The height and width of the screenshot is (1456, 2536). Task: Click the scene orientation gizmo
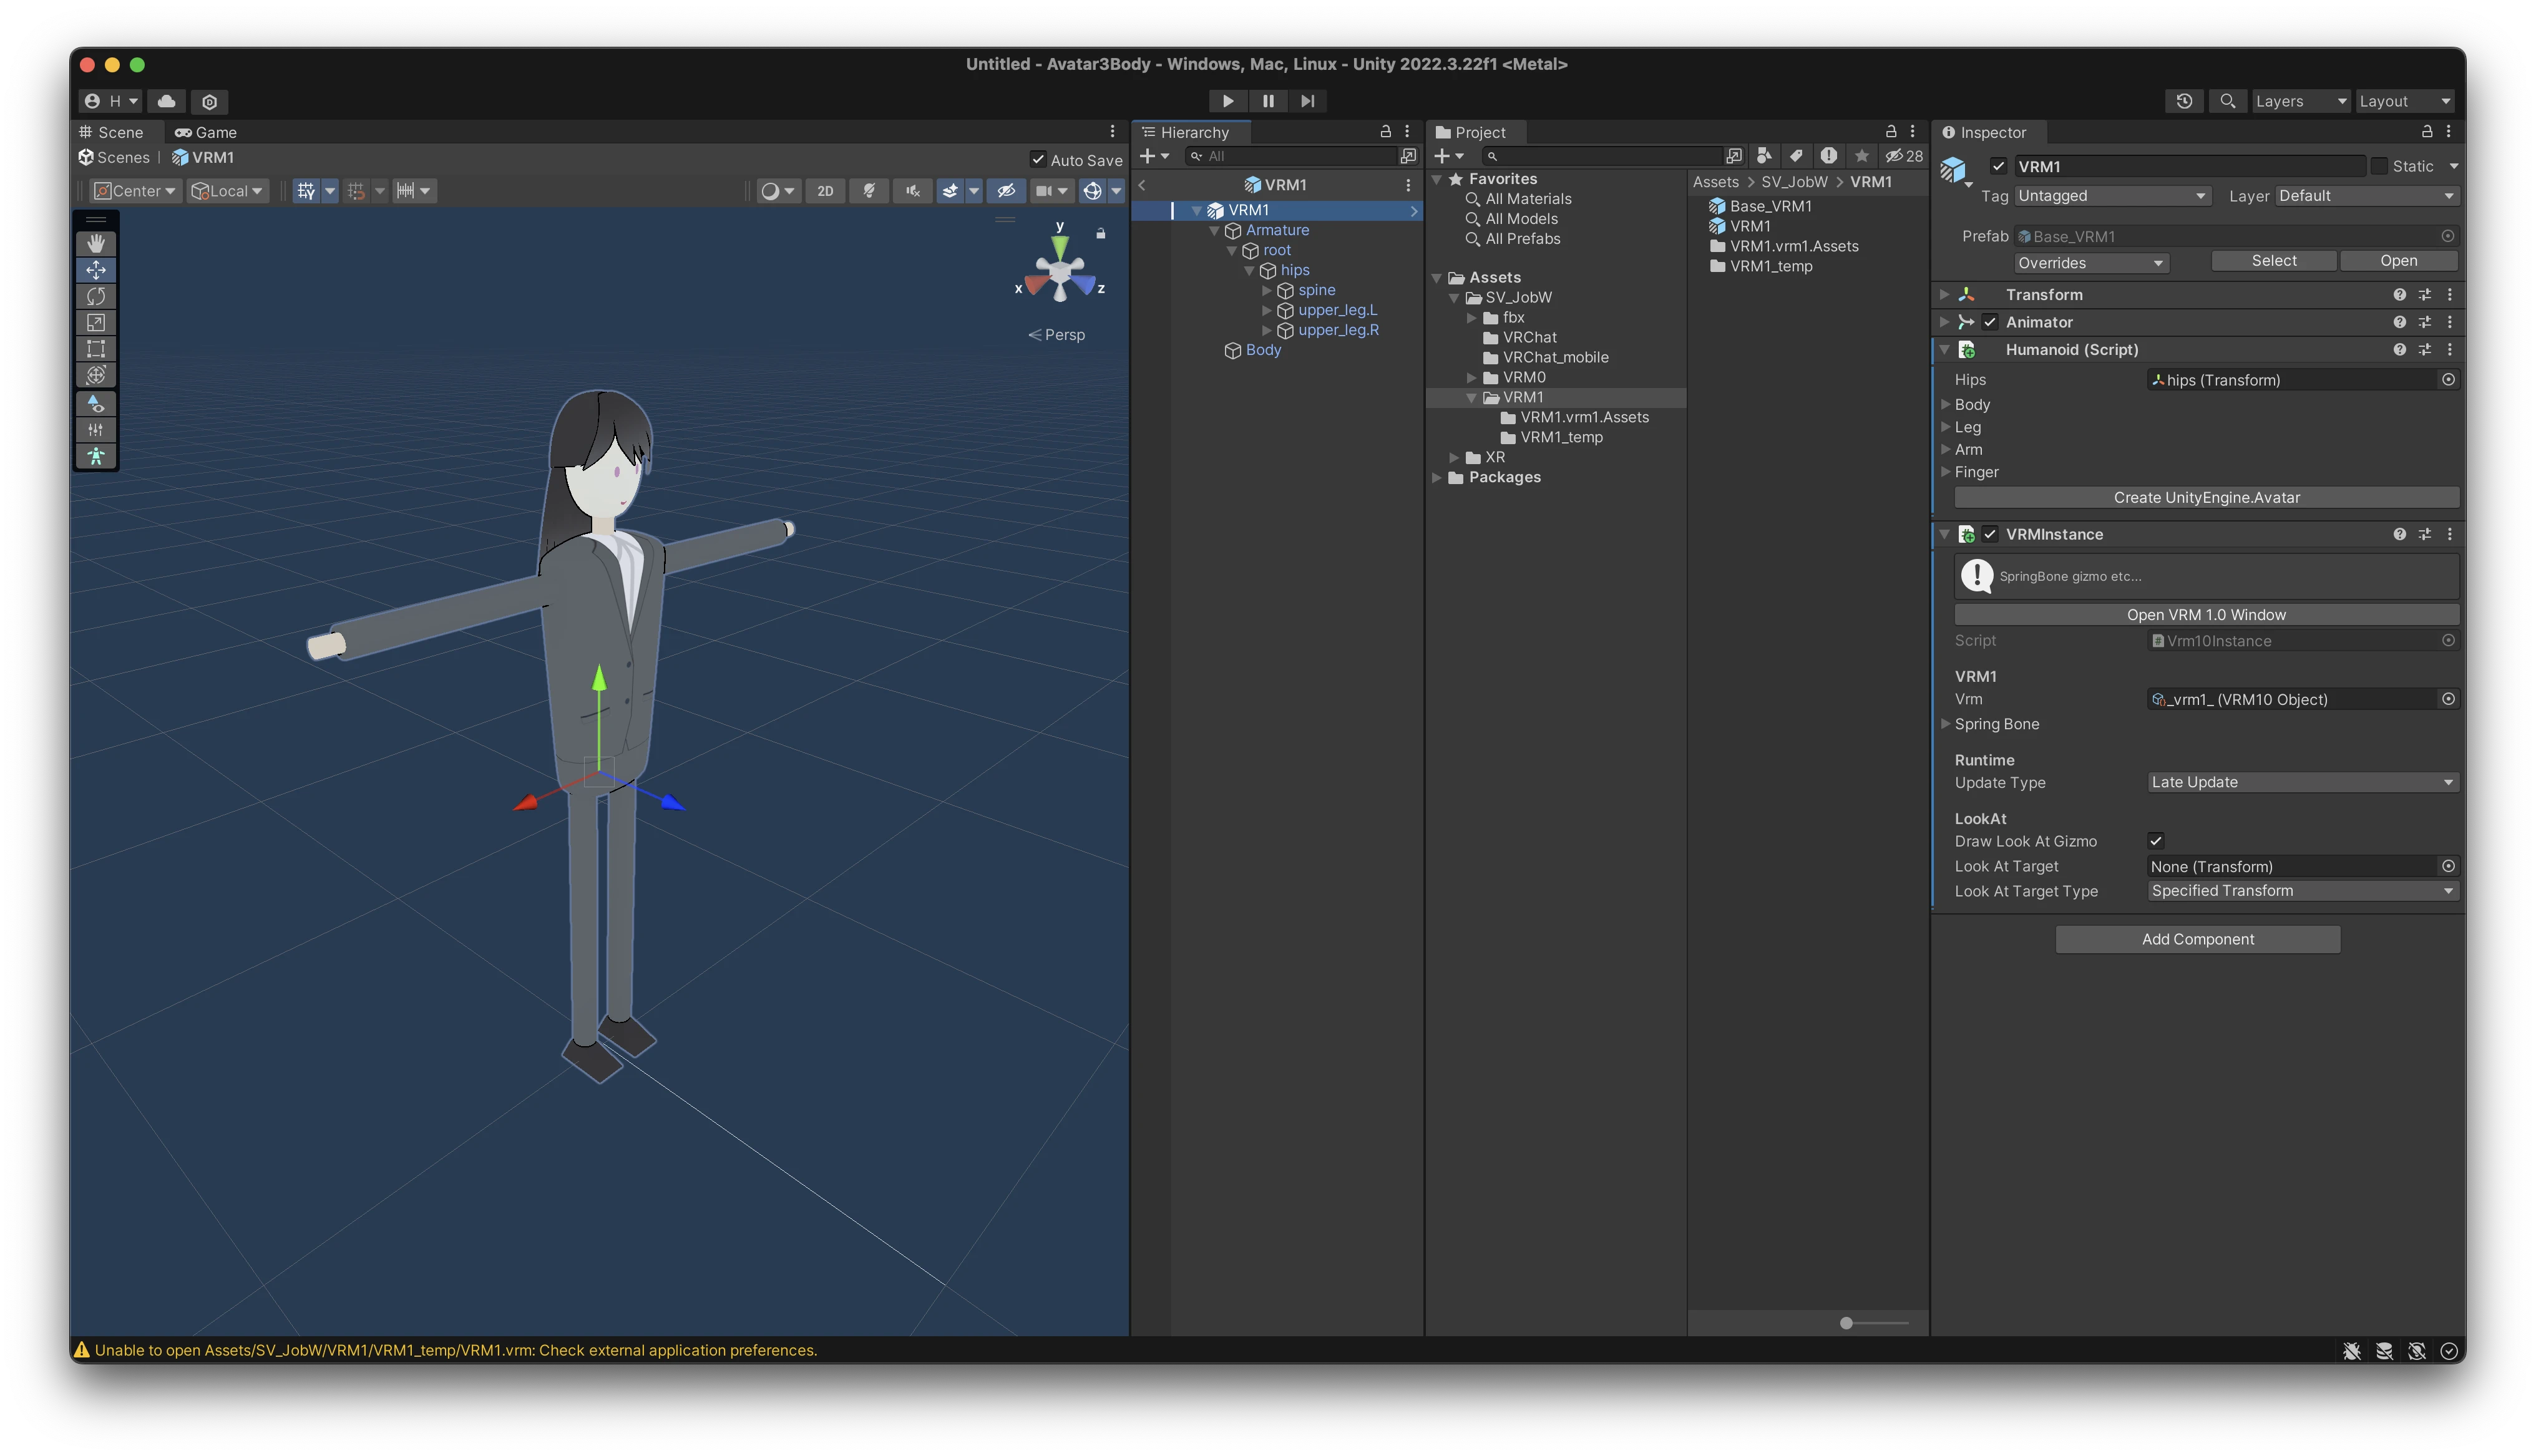(x=1060, y=273)
